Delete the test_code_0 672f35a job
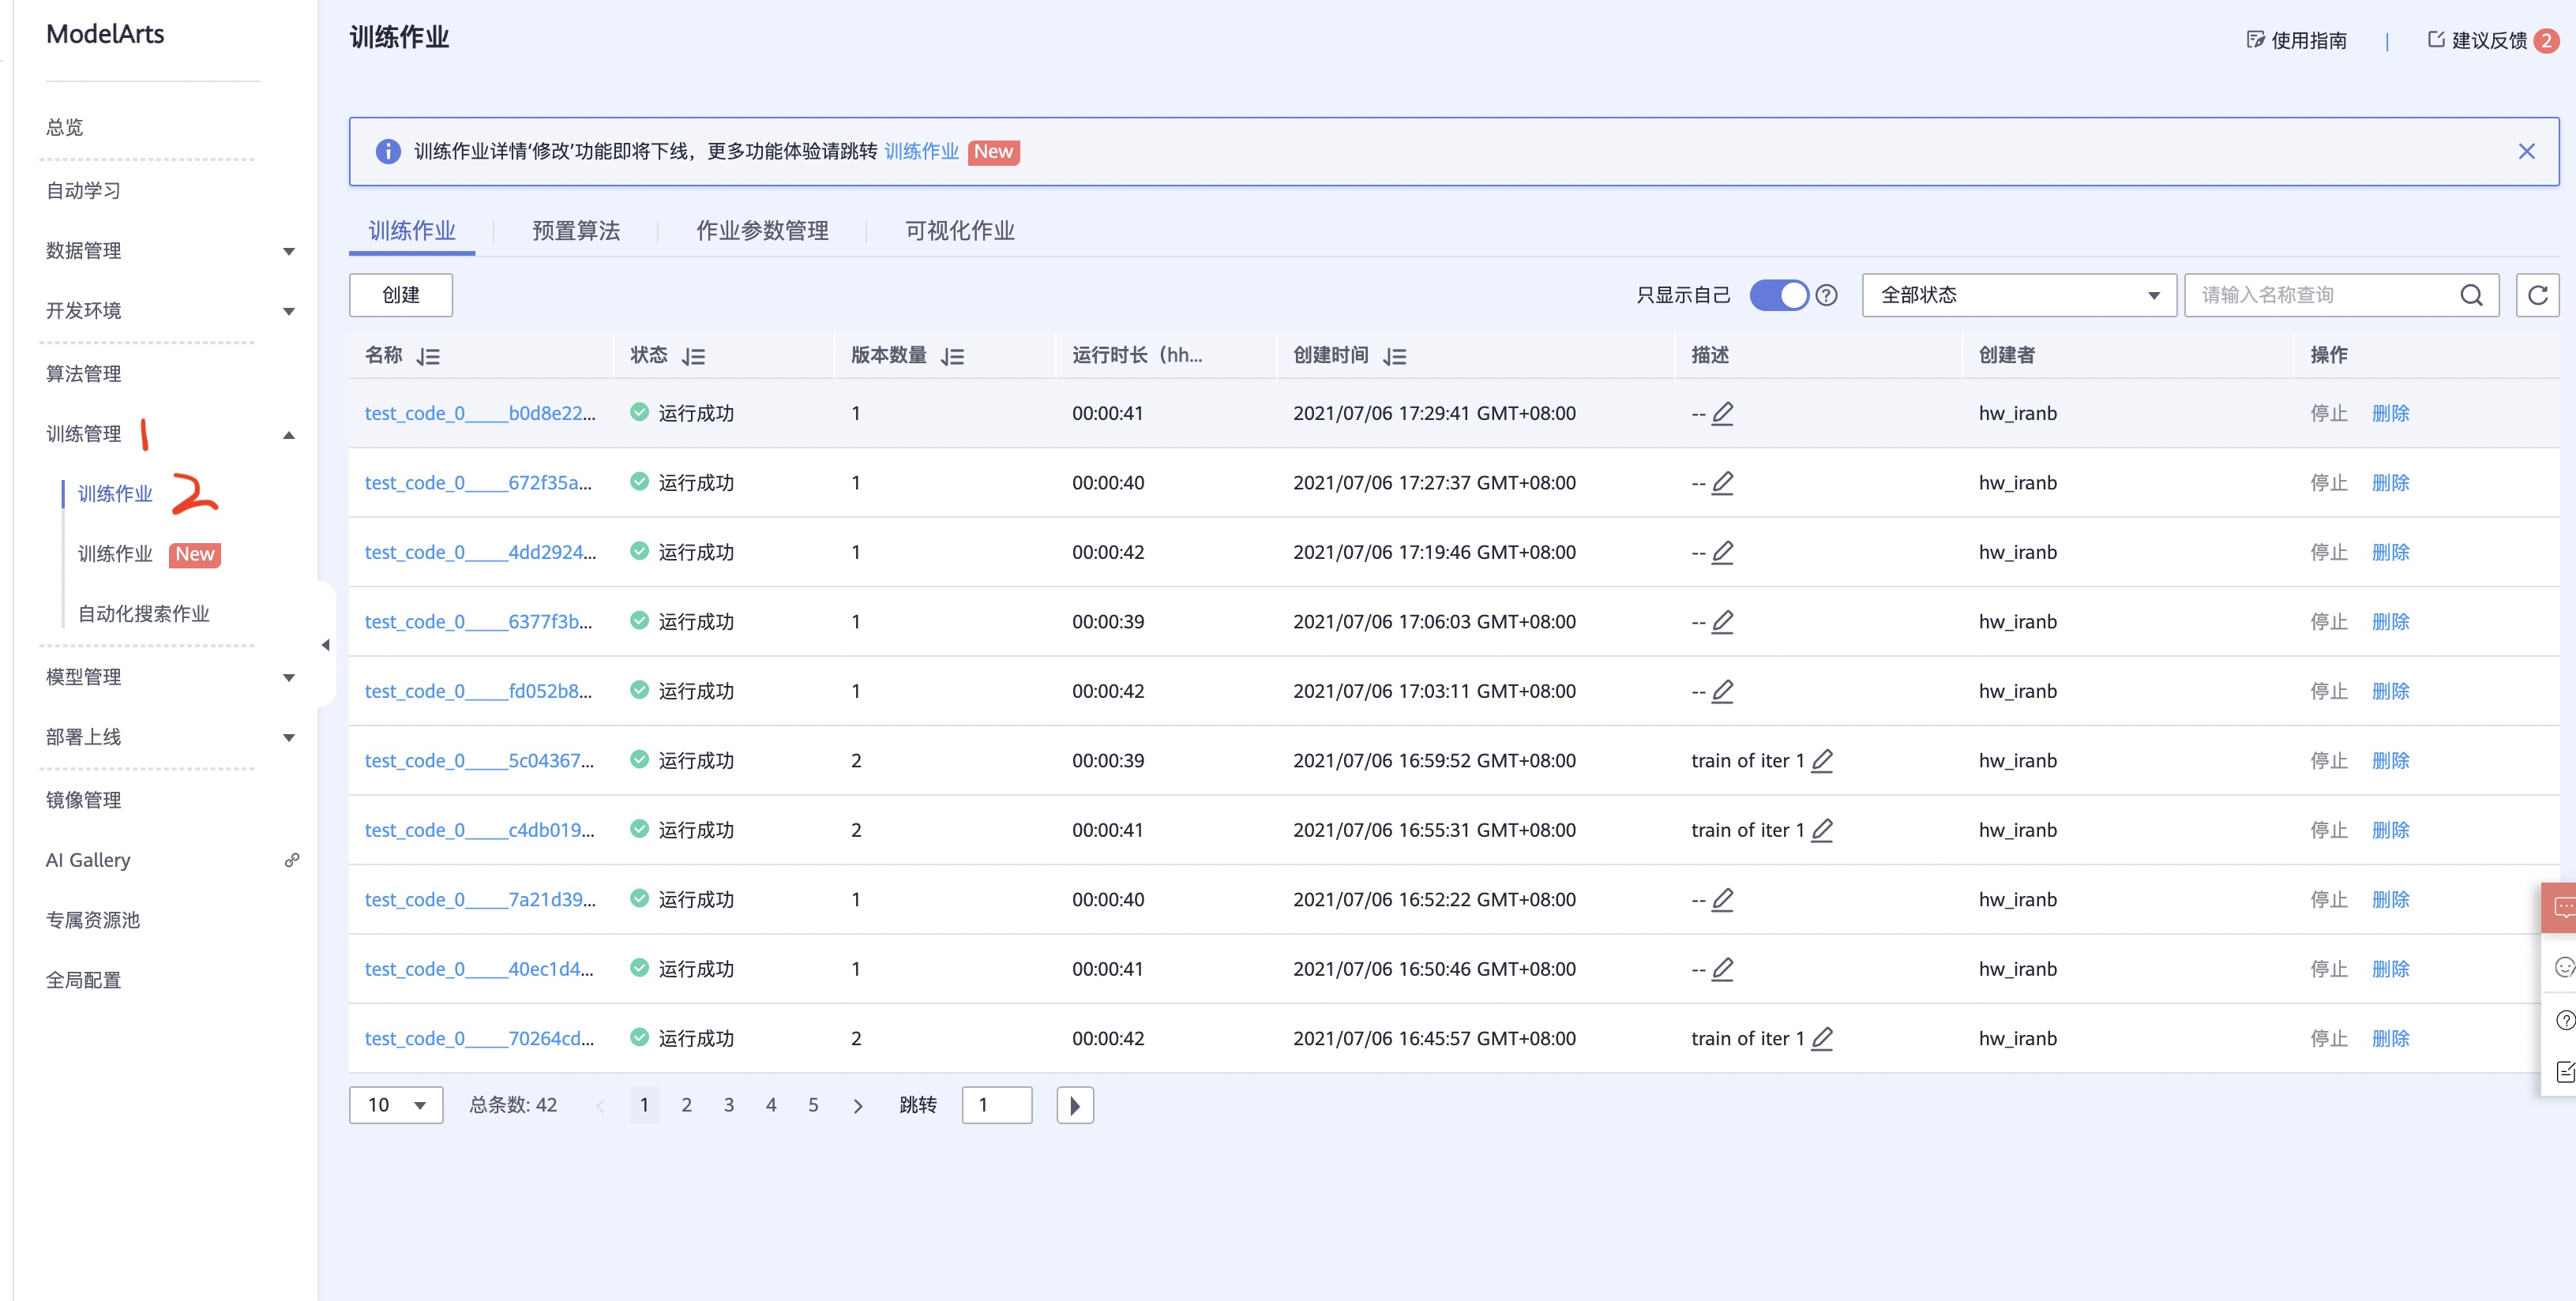 pyautogui.click(x=2390, y=483)
